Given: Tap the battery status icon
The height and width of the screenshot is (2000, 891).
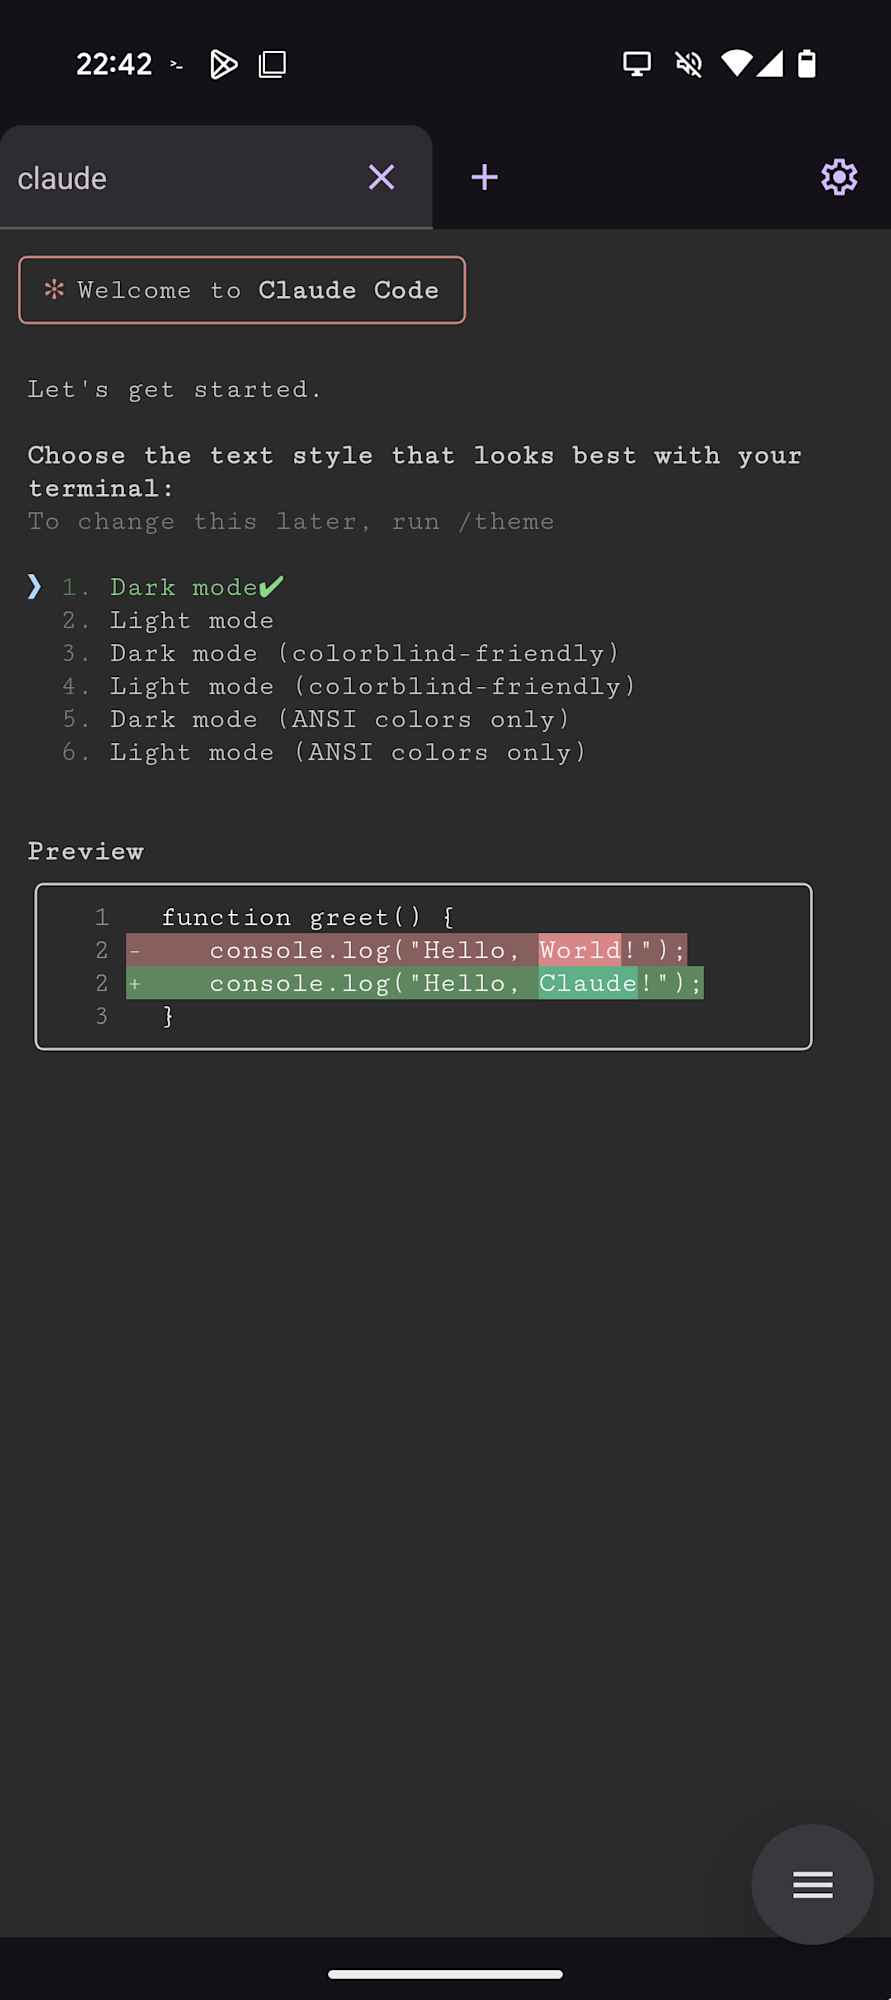Looking at the screenshot, I should [x=806, y=64].
